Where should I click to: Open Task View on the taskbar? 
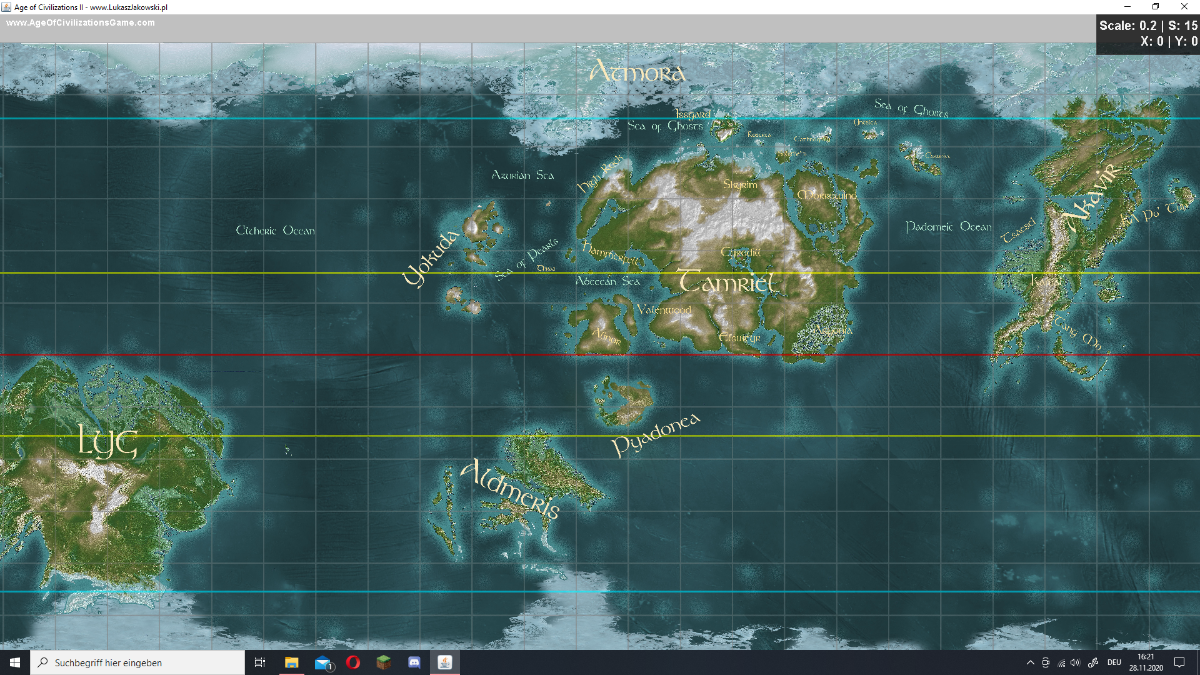(260, 662)
